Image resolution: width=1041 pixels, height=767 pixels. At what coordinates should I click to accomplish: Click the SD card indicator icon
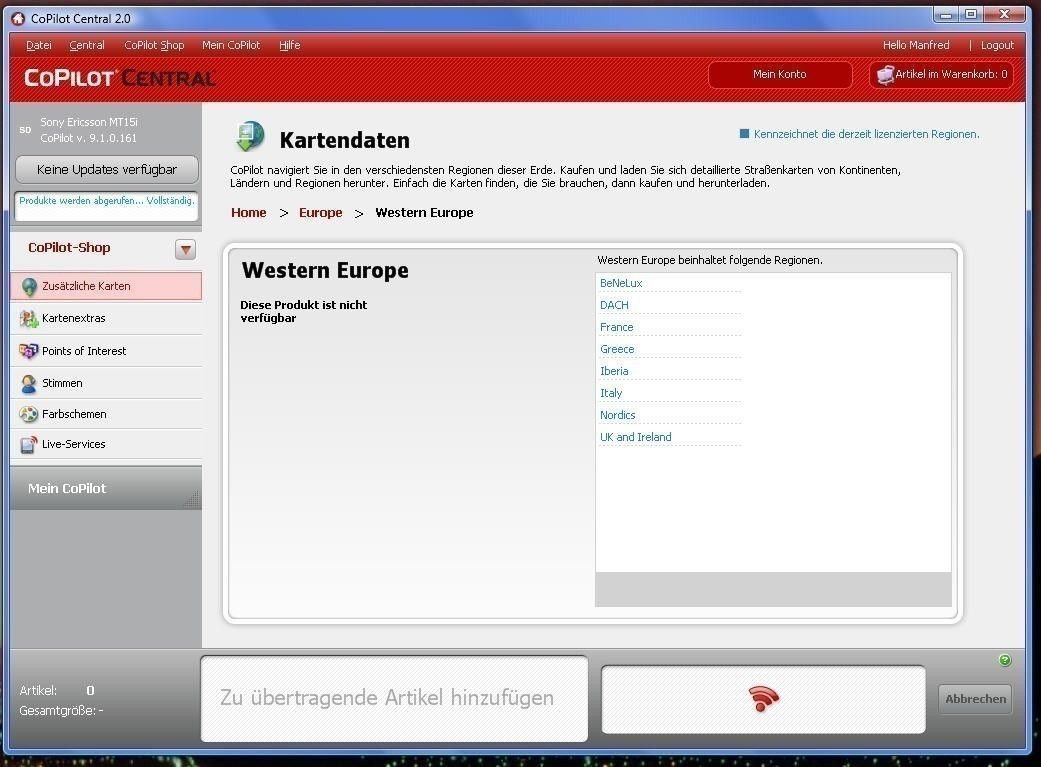pos(25,129)
